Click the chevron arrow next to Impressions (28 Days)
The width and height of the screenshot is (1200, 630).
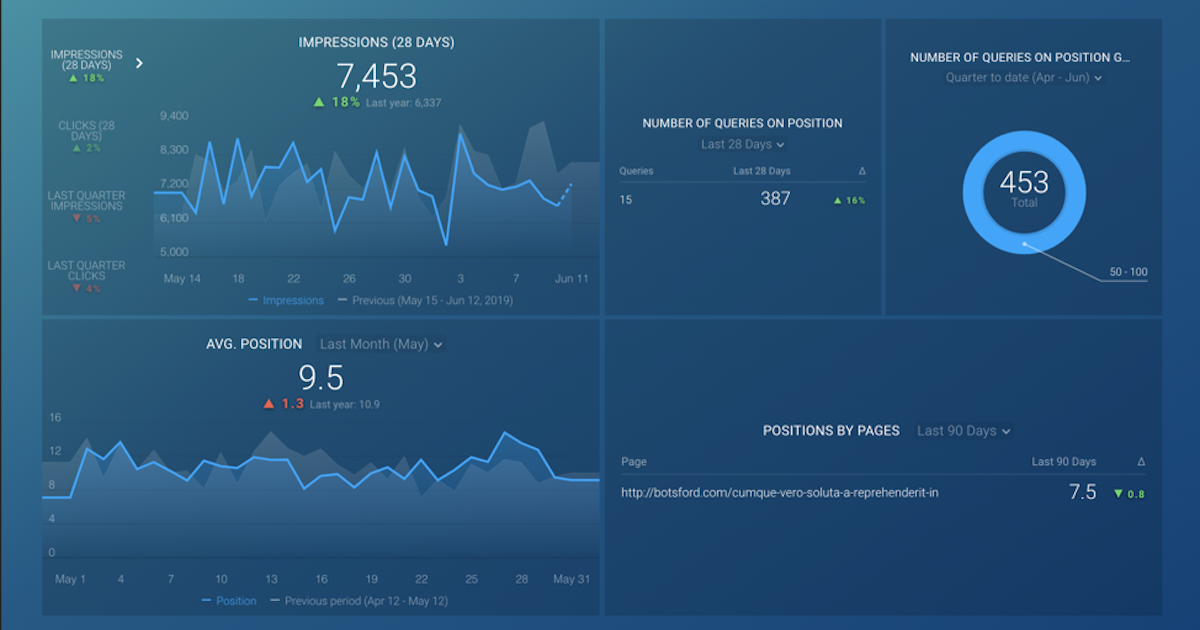[139, 63]
